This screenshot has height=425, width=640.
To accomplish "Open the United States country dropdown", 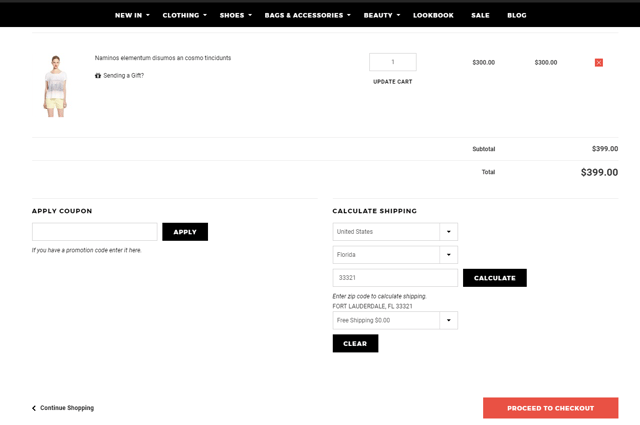I will click(x=395, y=231).
